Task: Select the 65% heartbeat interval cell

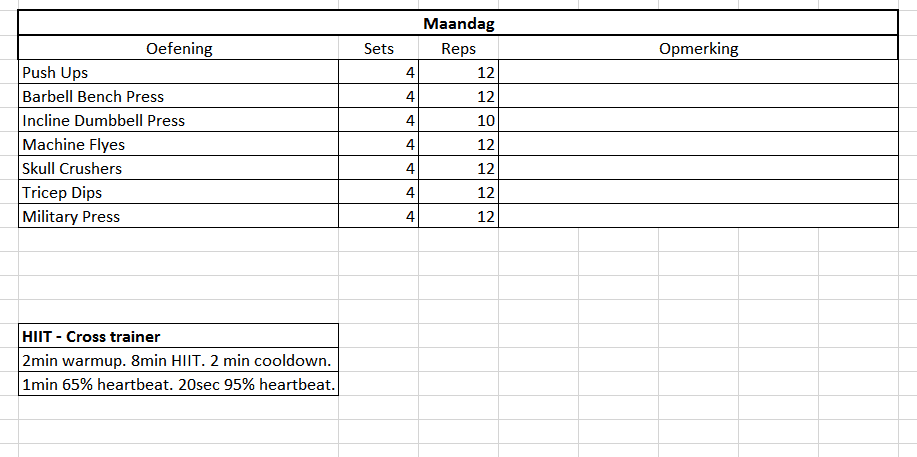Action: (x=179, y=384)
